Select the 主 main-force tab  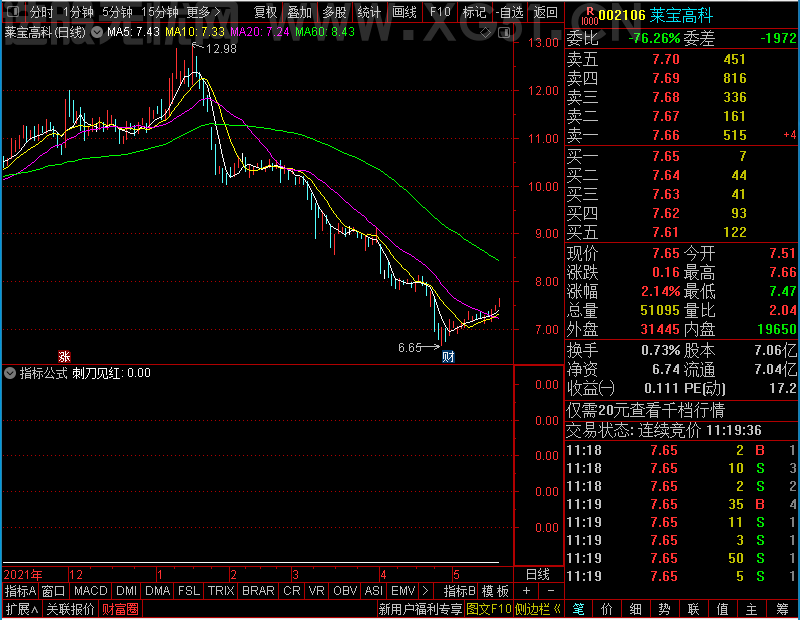click(752, 609)
